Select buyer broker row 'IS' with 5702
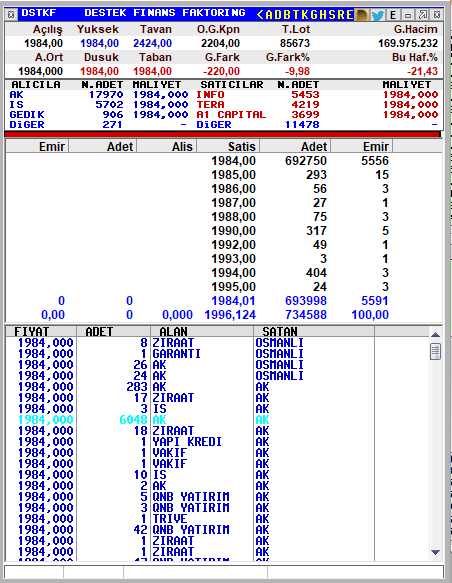This screenshot has height=583, width=452. 99,105
